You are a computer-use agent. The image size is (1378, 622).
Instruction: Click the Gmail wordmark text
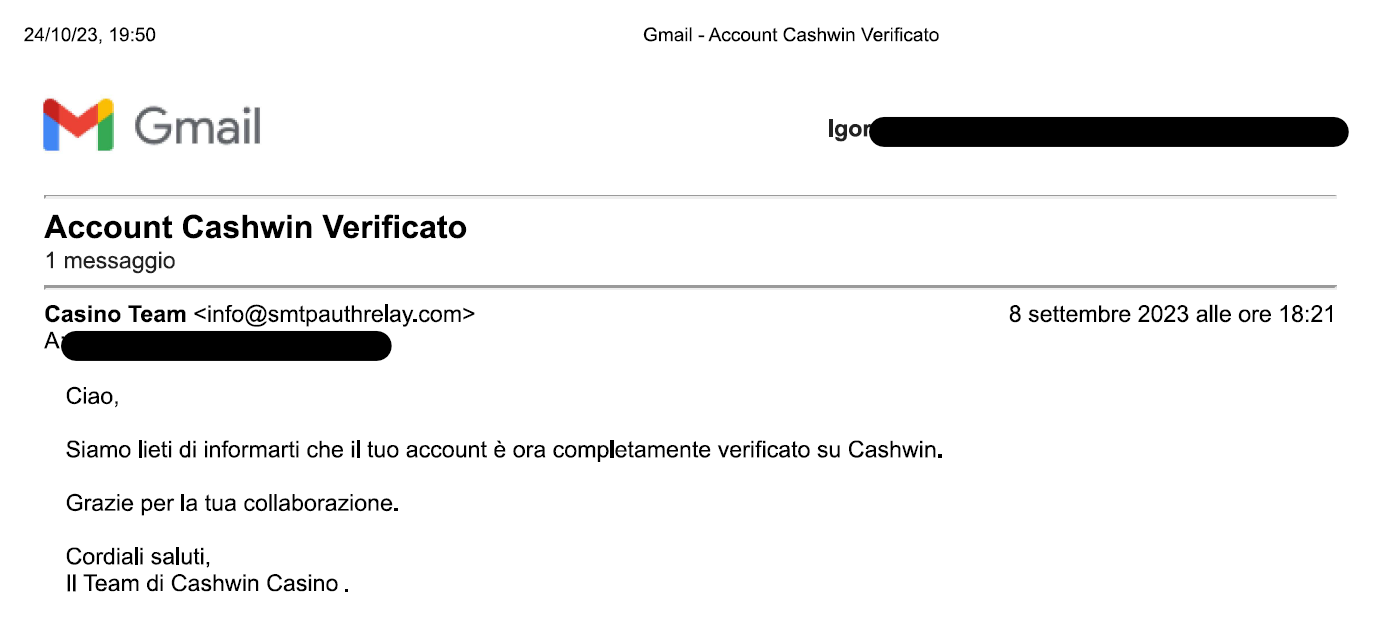pos(197,126)
